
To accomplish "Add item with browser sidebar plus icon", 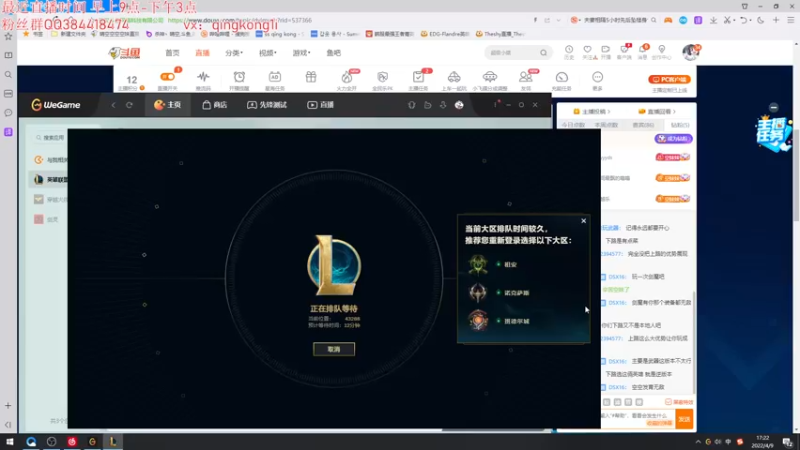I will tap(8, 406).
